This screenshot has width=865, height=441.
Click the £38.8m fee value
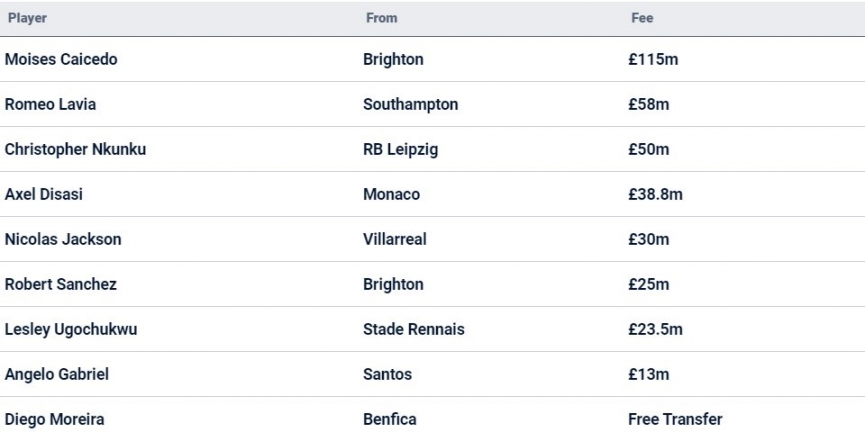(655, 195)
